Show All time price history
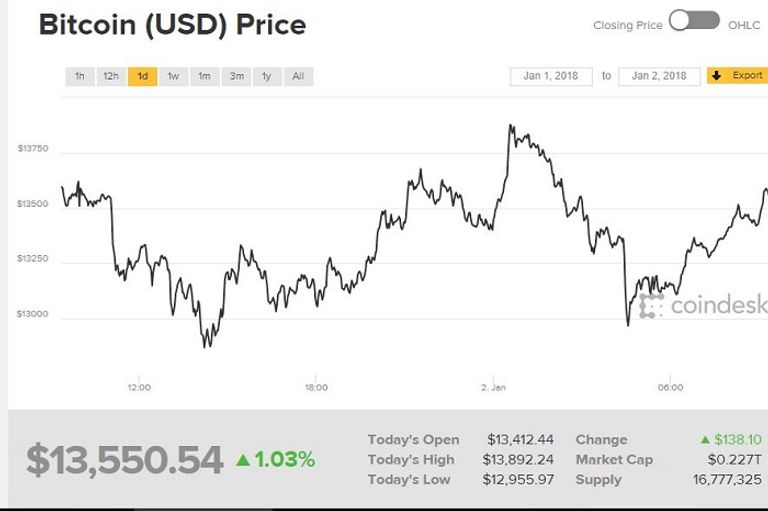 (298, 76)
